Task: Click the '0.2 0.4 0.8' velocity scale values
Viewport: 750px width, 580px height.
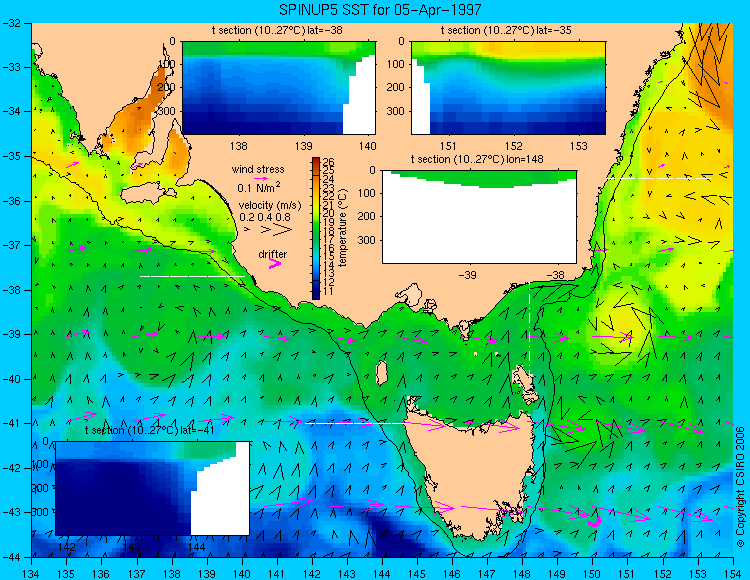Action: click(265, 217)
